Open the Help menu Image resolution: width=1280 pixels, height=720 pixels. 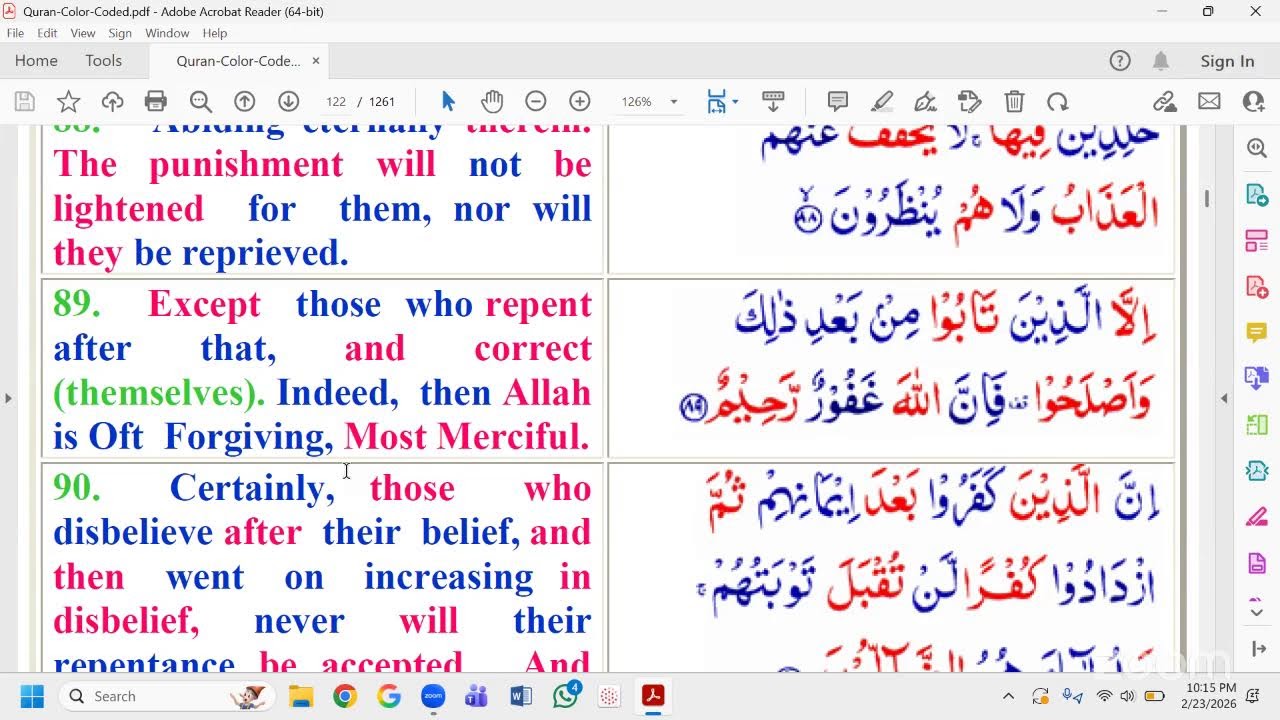[215, 33]
